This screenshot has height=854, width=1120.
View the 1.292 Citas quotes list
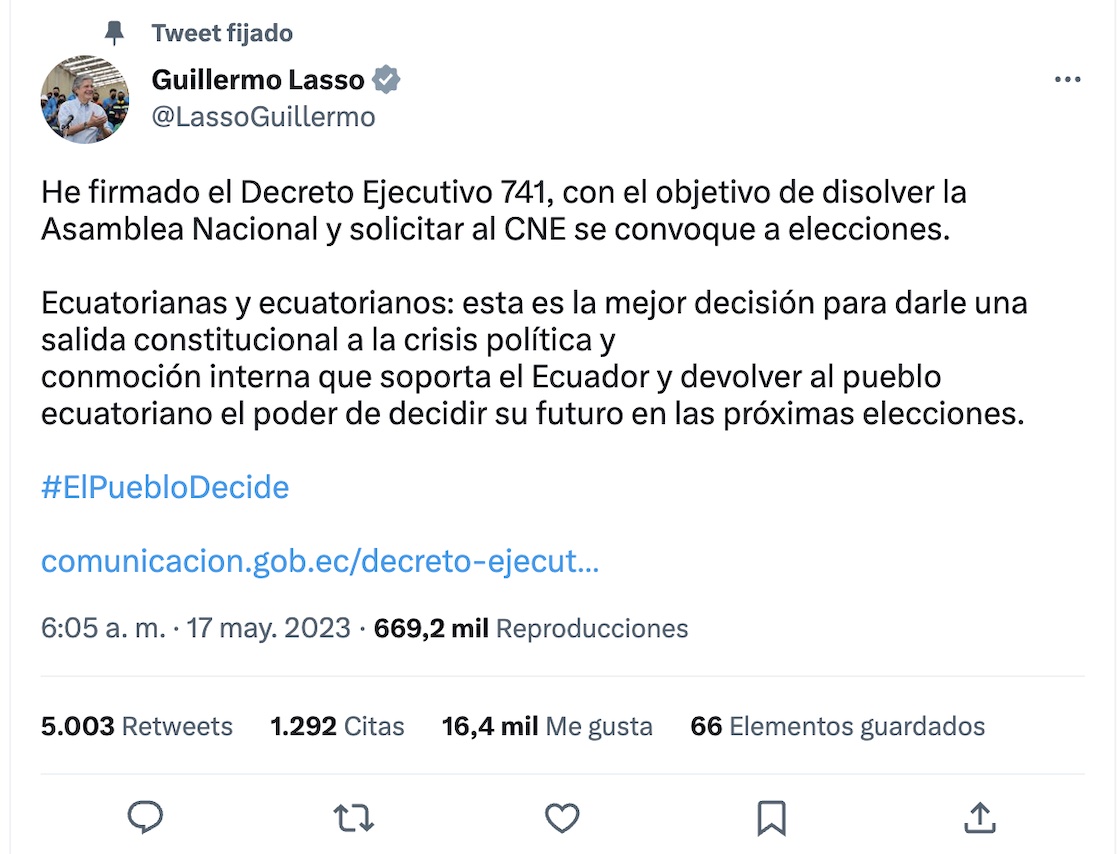pos(337,726)
